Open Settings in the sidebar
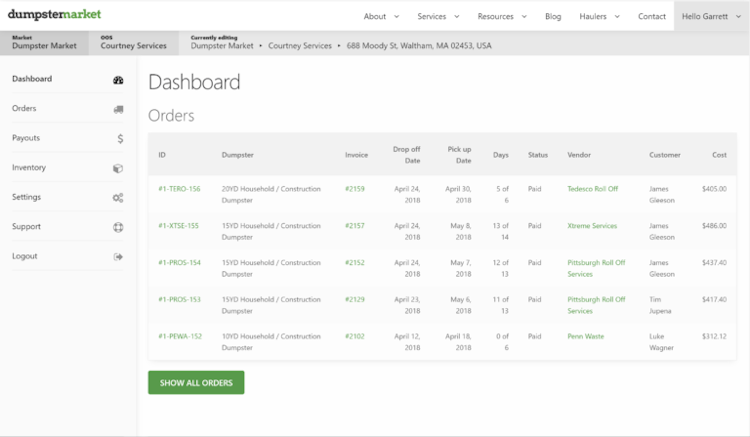 [26, 197]
